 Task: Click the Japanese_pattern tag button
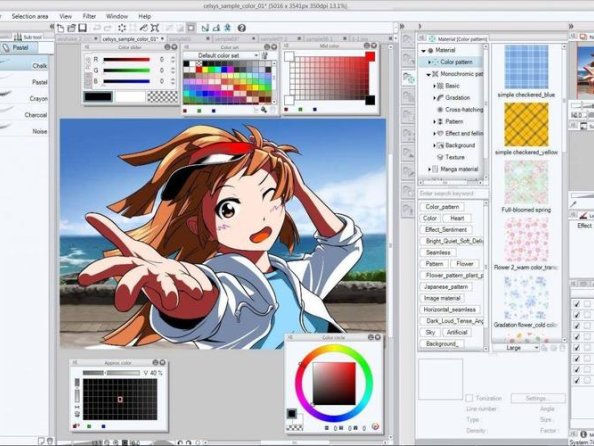point(446,287)
